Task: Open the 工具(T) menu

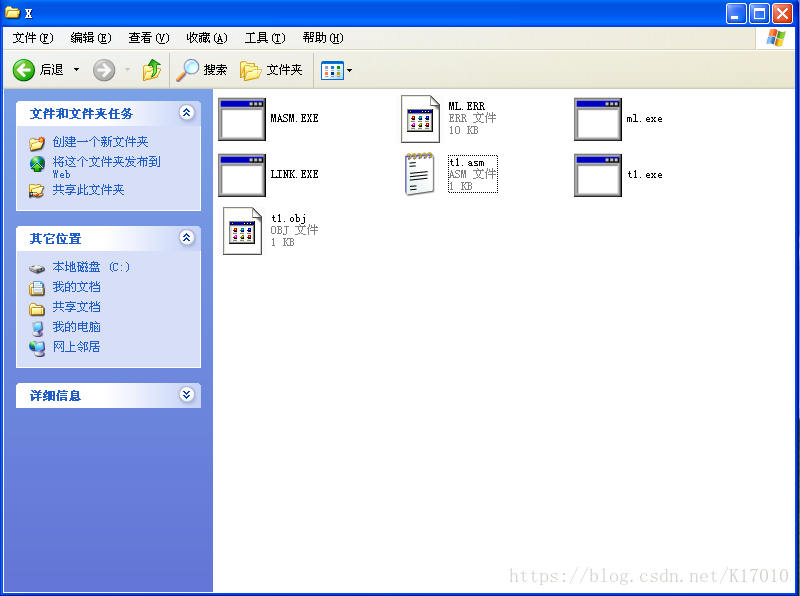Action: point(265,38)
